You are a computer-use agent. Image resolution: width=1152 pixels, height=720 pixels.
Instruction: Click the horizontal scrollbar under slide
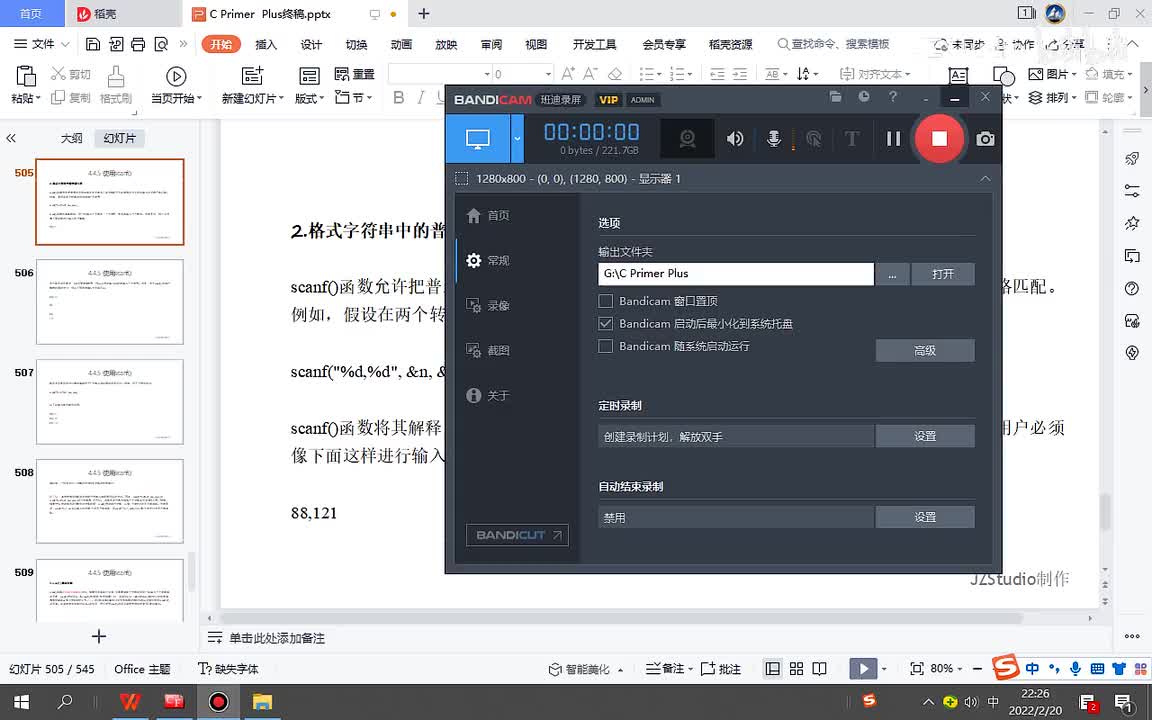tap(621, 619)
